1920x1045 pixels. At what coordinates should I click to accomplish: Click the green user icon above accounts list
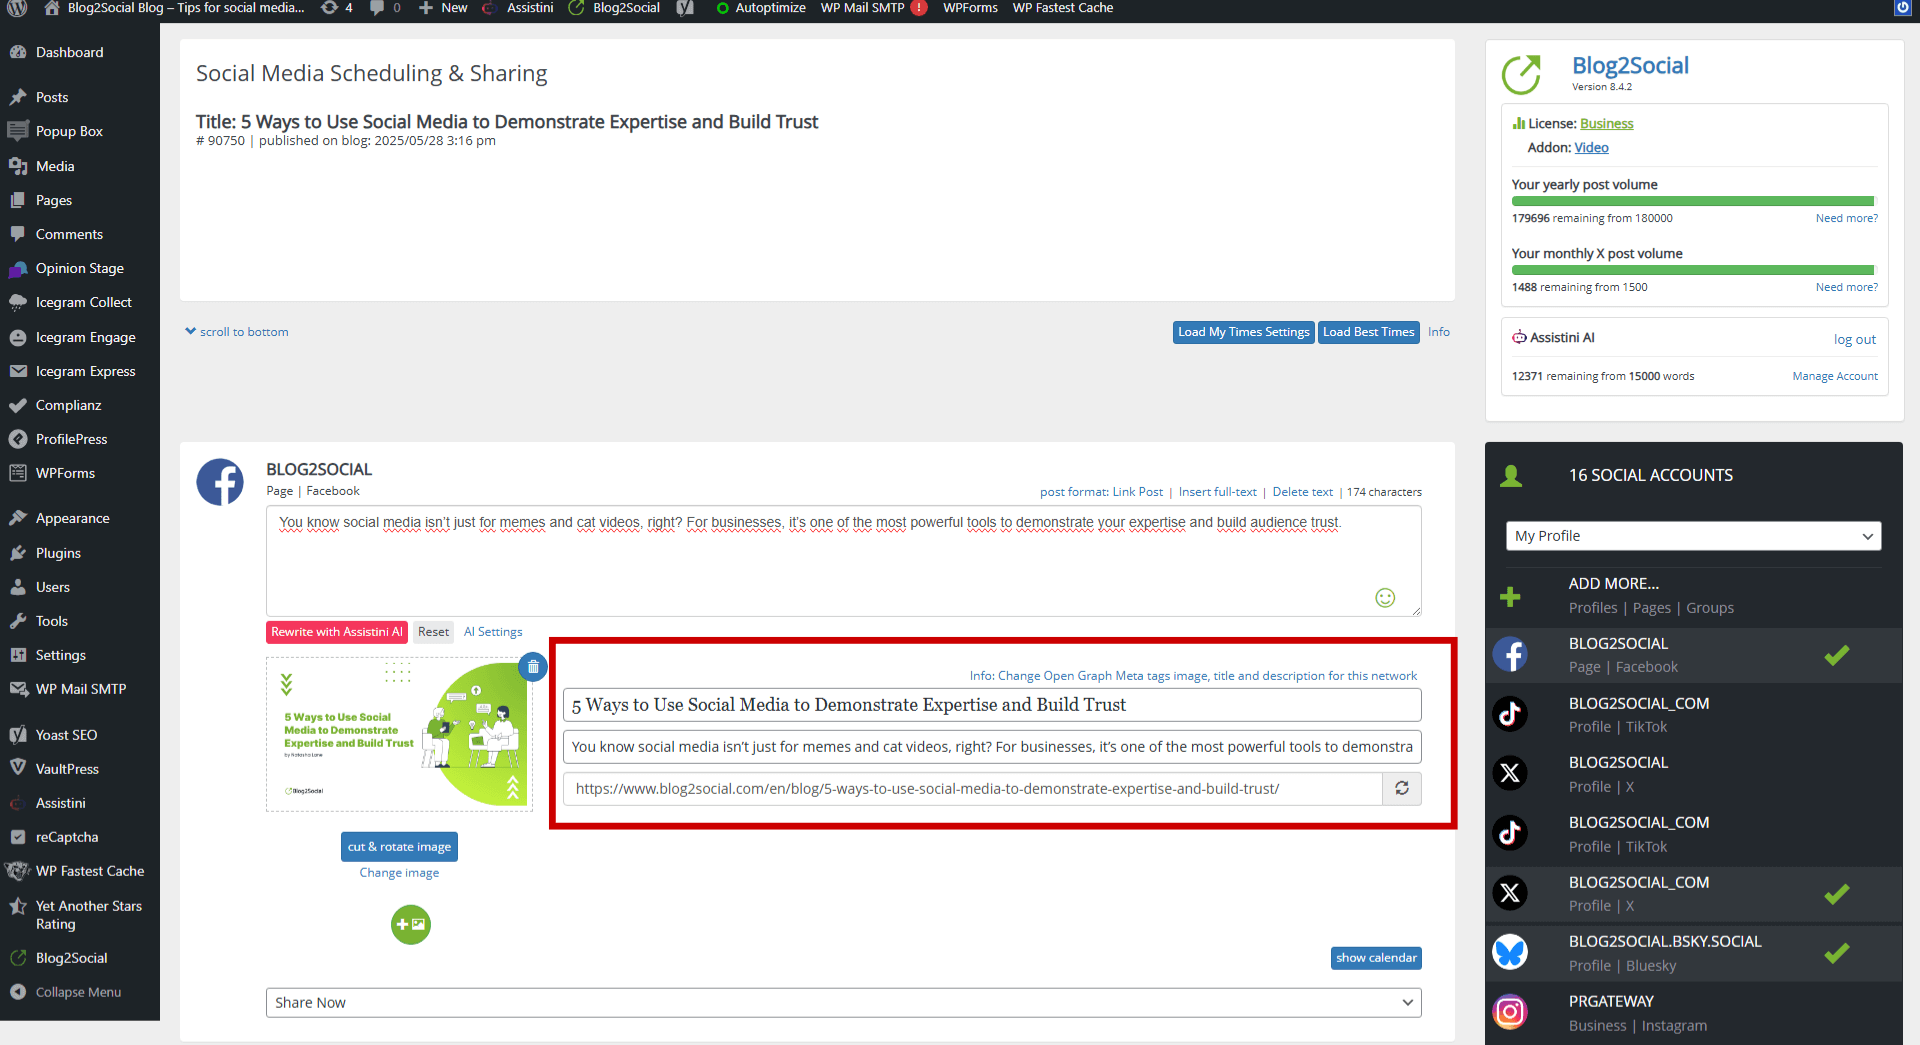point(1511,476)
